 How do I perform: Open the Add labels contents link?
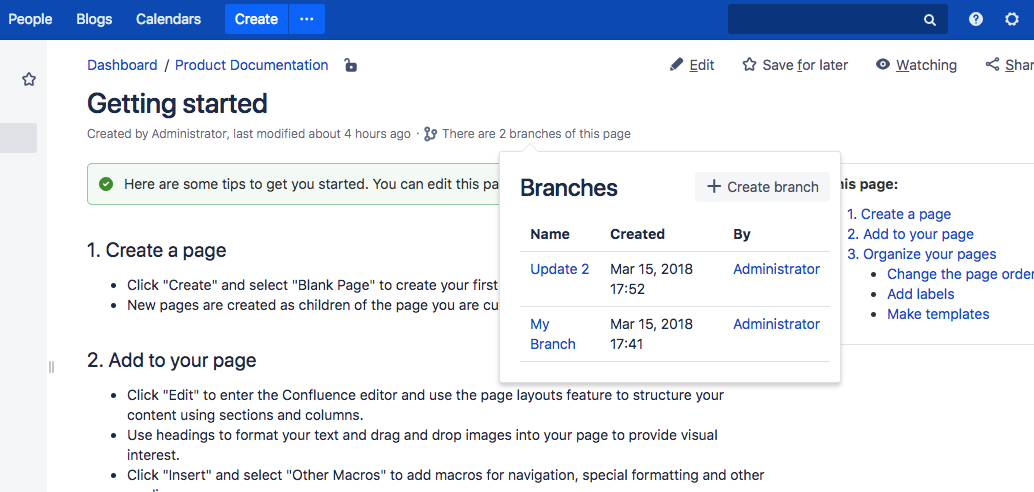click(921, 294)
